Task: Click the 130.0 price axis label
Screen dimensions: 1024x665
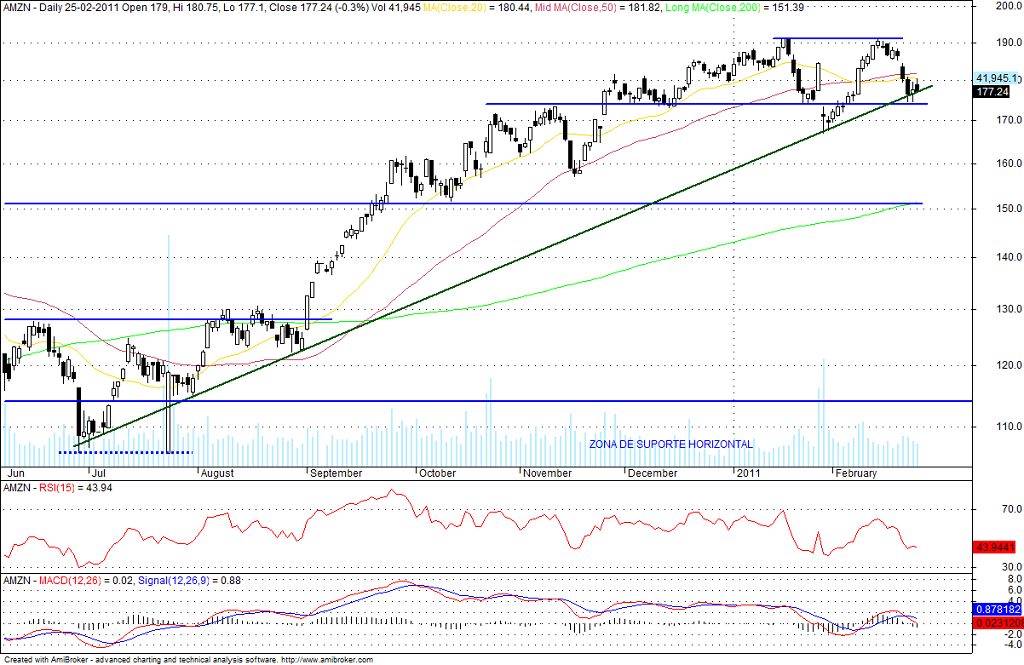Action: click(x=1008, y=309)
